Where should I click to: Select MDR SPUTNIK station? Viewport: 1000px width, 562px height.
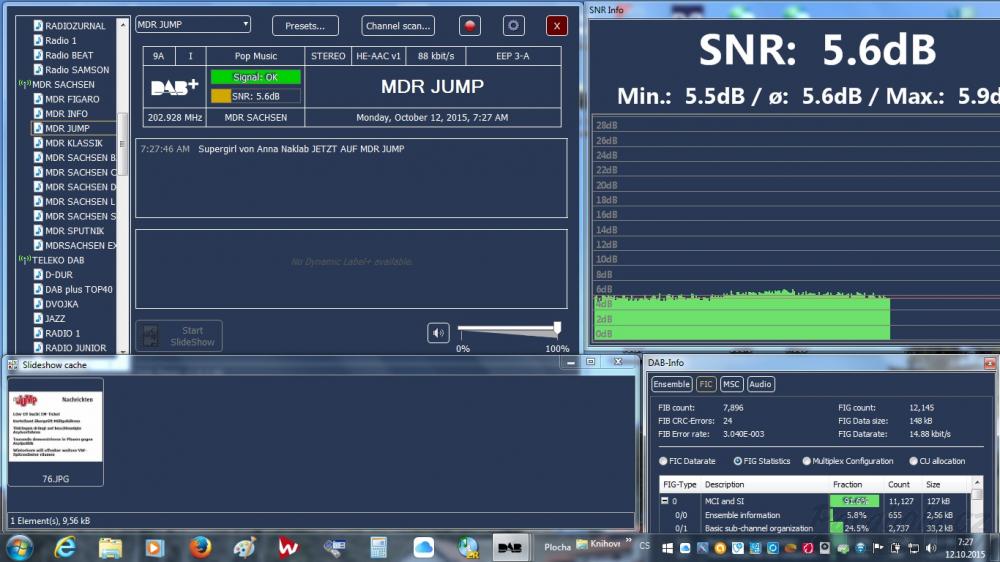tap(74, 230)
